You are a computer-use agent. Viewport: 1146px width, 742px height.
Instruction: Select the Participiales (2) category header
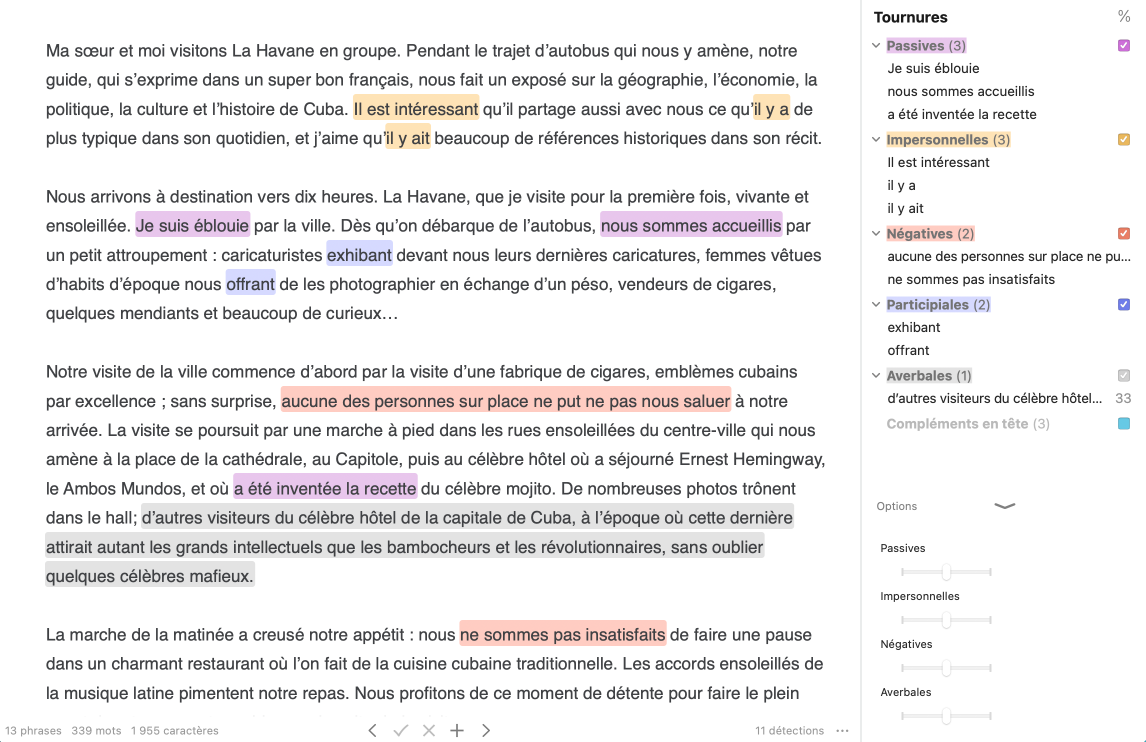point(938,305)
